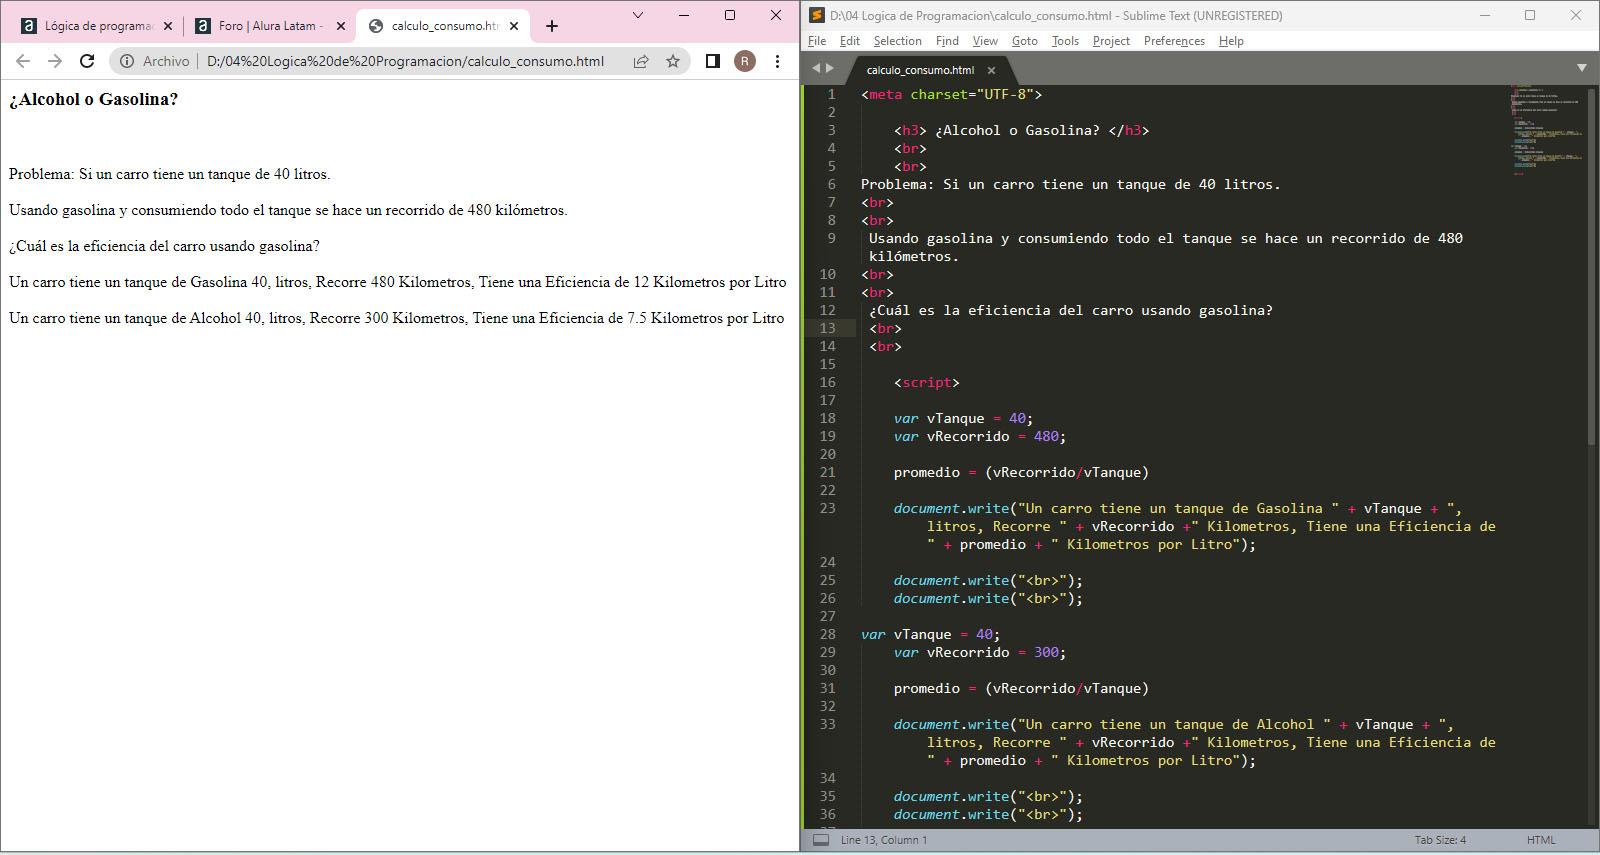Image resolution: width=1600 pixels, height=855 pixels.
Task: Bookmark this page with star icon
Action: click(673, 61)
